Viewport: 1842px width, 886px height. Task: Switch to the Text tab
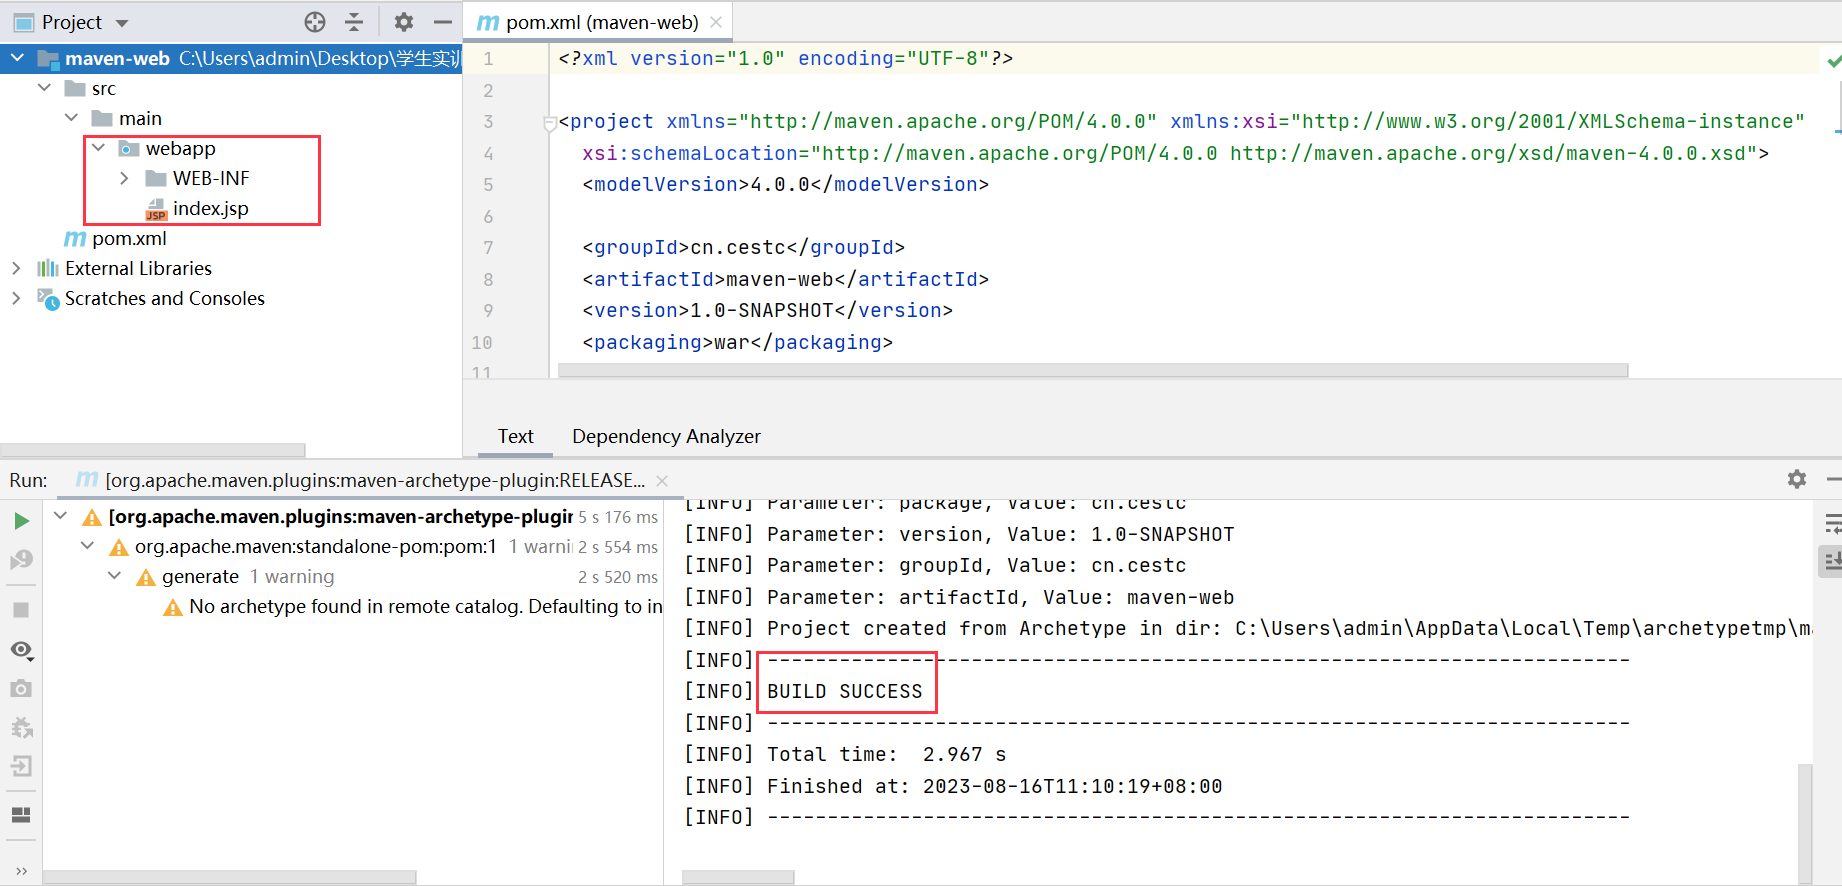(x=515, y=436)
